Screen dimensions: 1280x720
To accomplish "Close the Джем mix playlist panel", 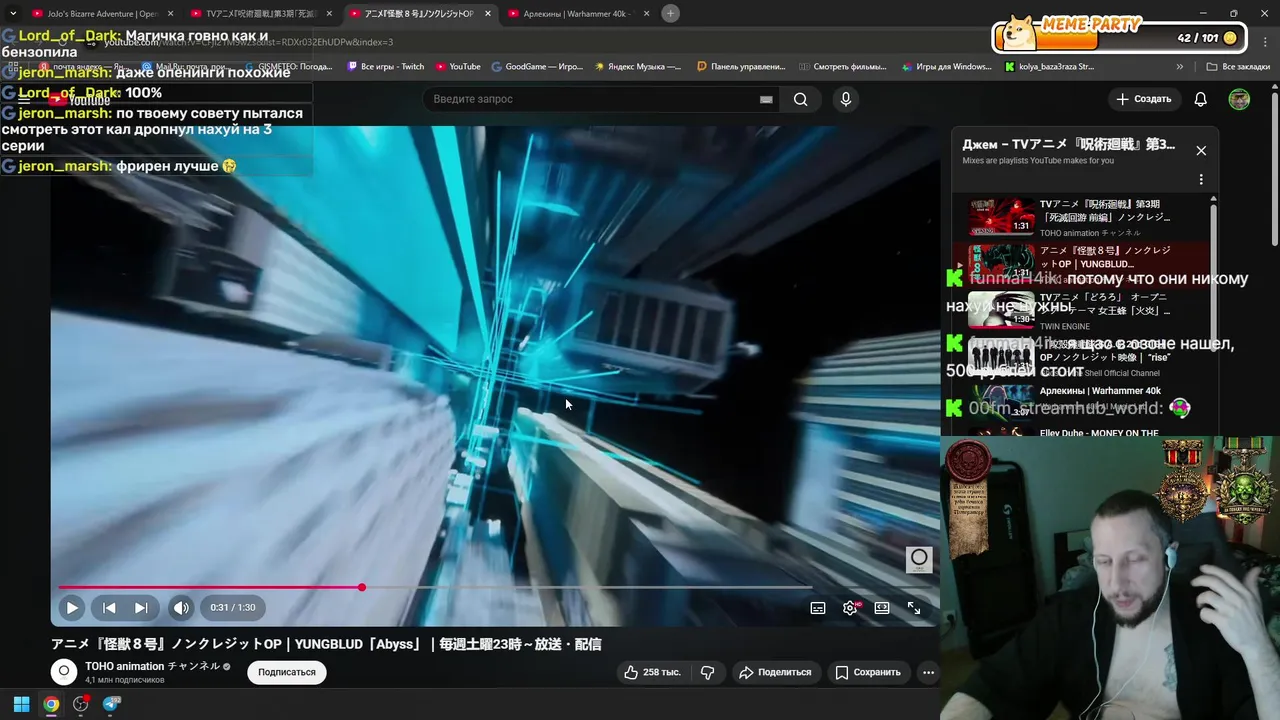I will pyautogui.click(x=1201, y=150).
